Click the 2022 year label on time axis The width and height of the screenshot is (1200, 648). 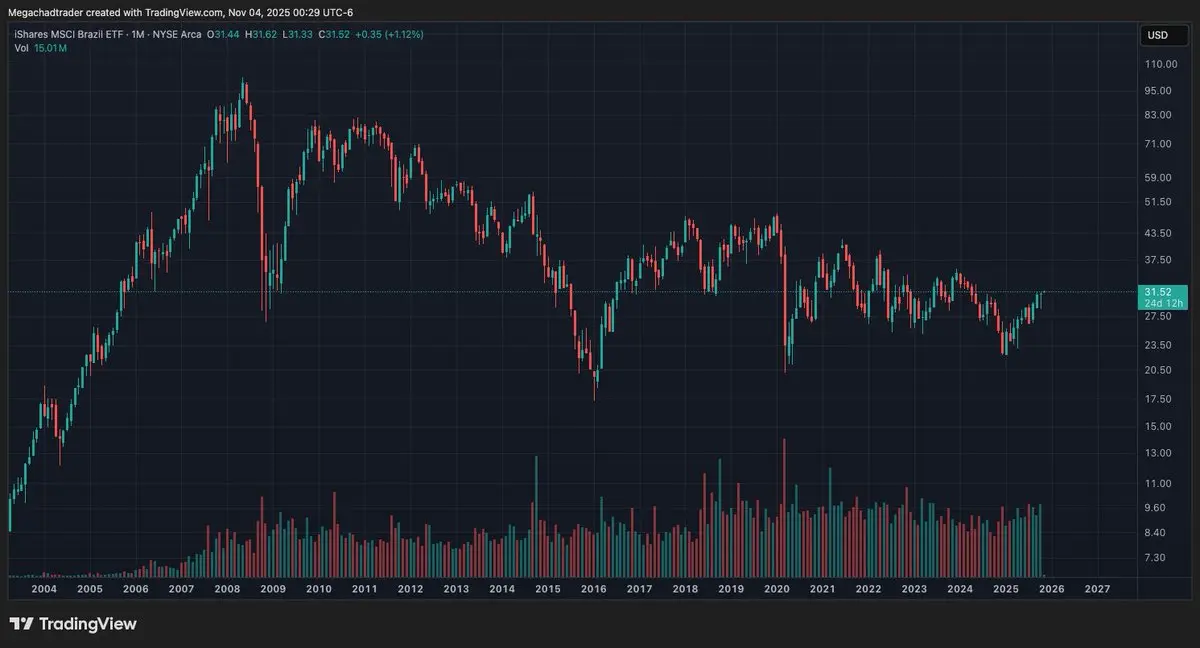pos(868,590)
